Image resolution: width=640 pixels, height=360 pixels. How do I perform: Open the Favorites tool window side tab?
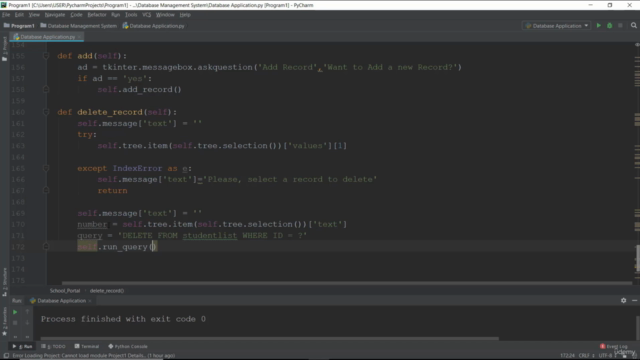[x=4, y=322]
